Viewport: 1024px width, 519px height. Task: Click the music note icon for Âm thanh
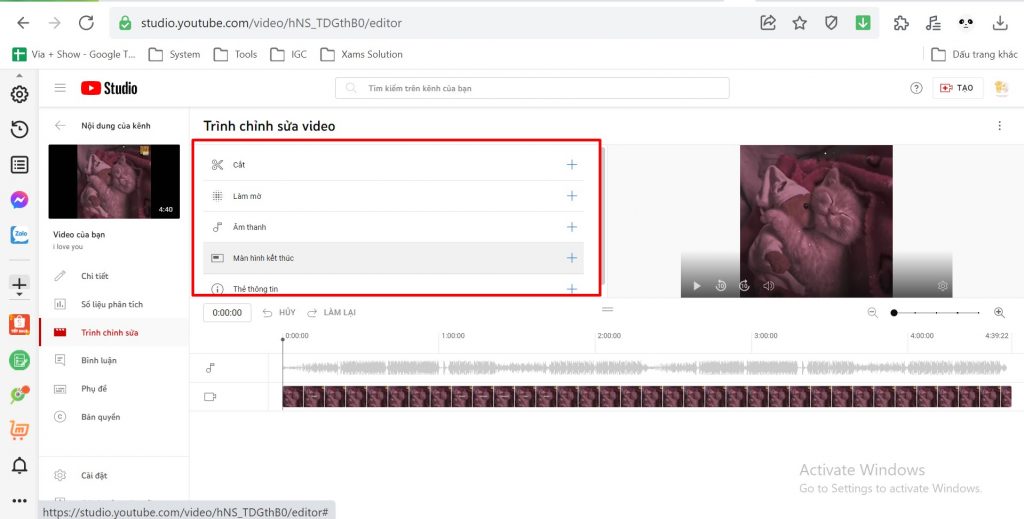(x=217, y=227)
